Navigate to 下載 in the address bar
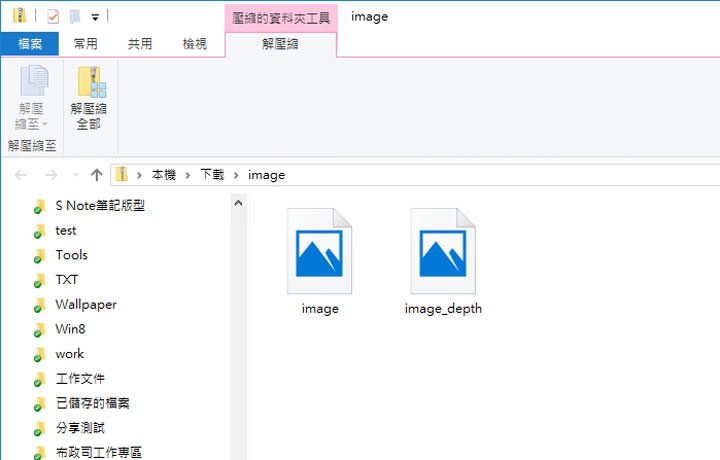This screenshot has height=460, width=720. point(212,175)
